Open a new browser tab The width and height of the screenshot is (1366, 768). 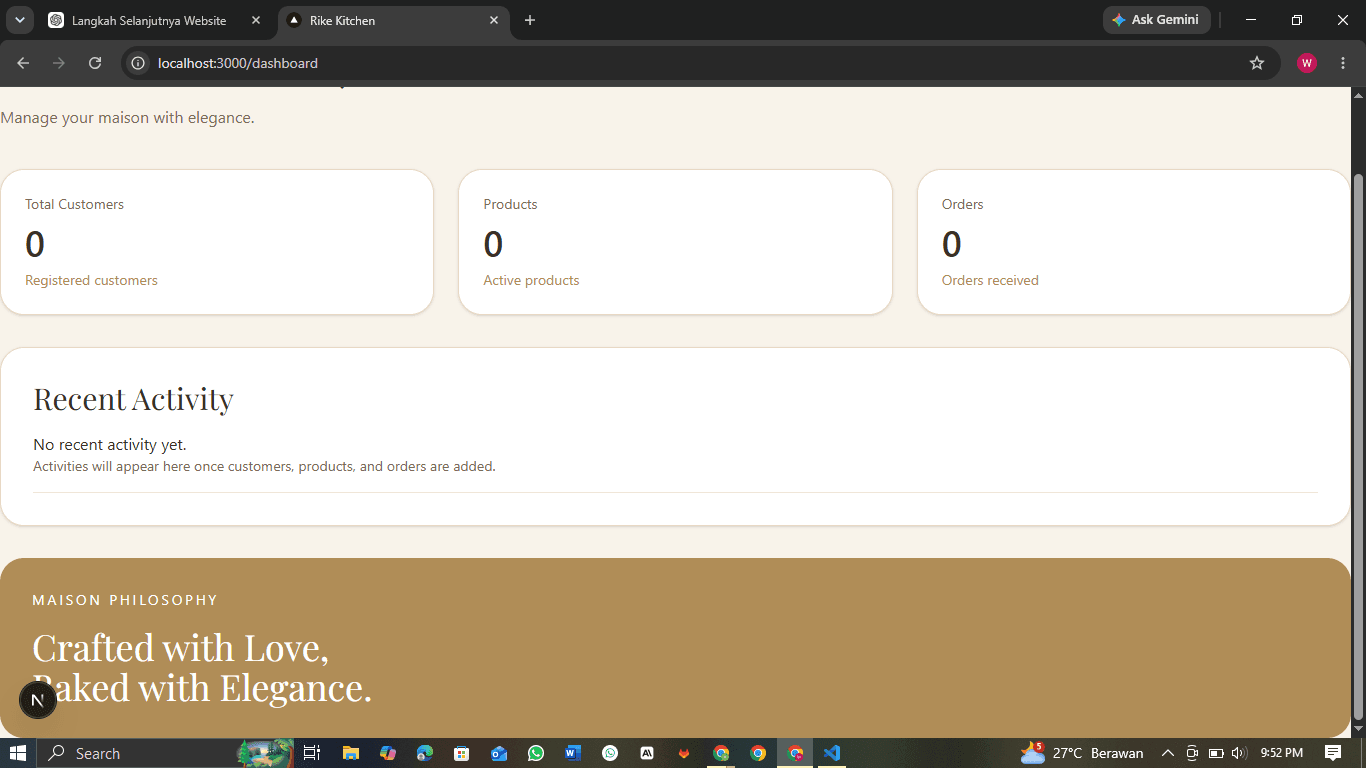[530, 20]
